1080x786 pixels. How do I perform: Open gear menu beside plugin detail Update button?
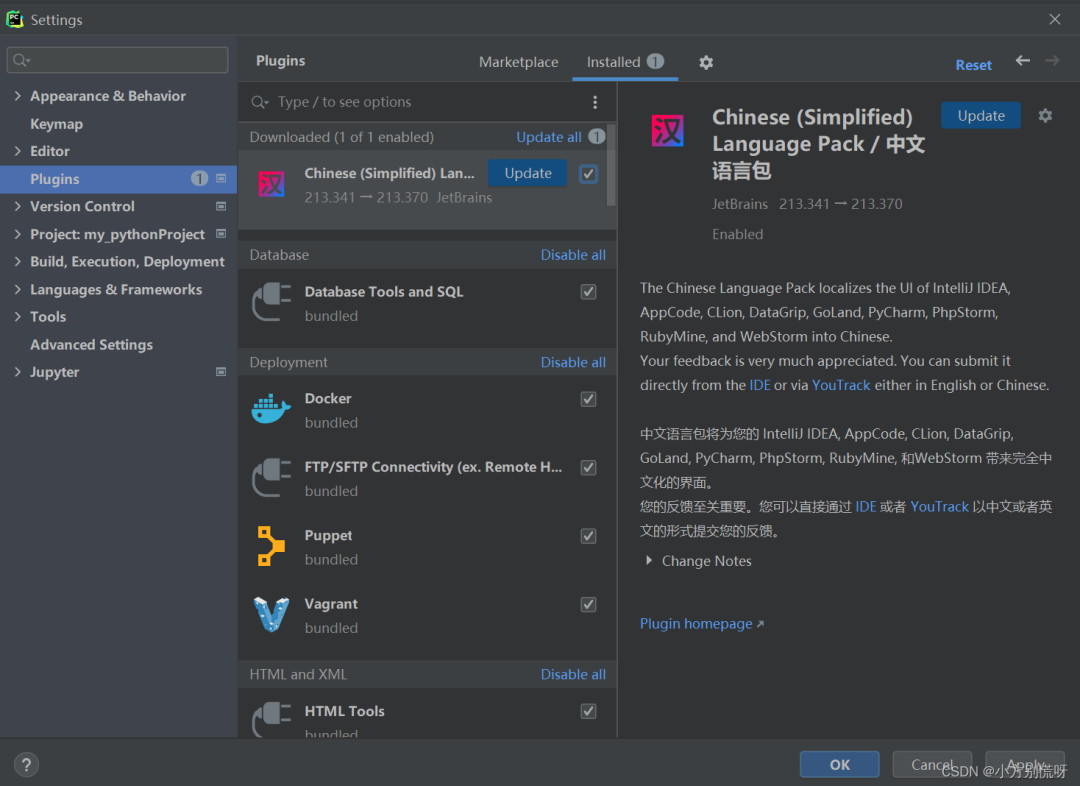pos(1045,116)
